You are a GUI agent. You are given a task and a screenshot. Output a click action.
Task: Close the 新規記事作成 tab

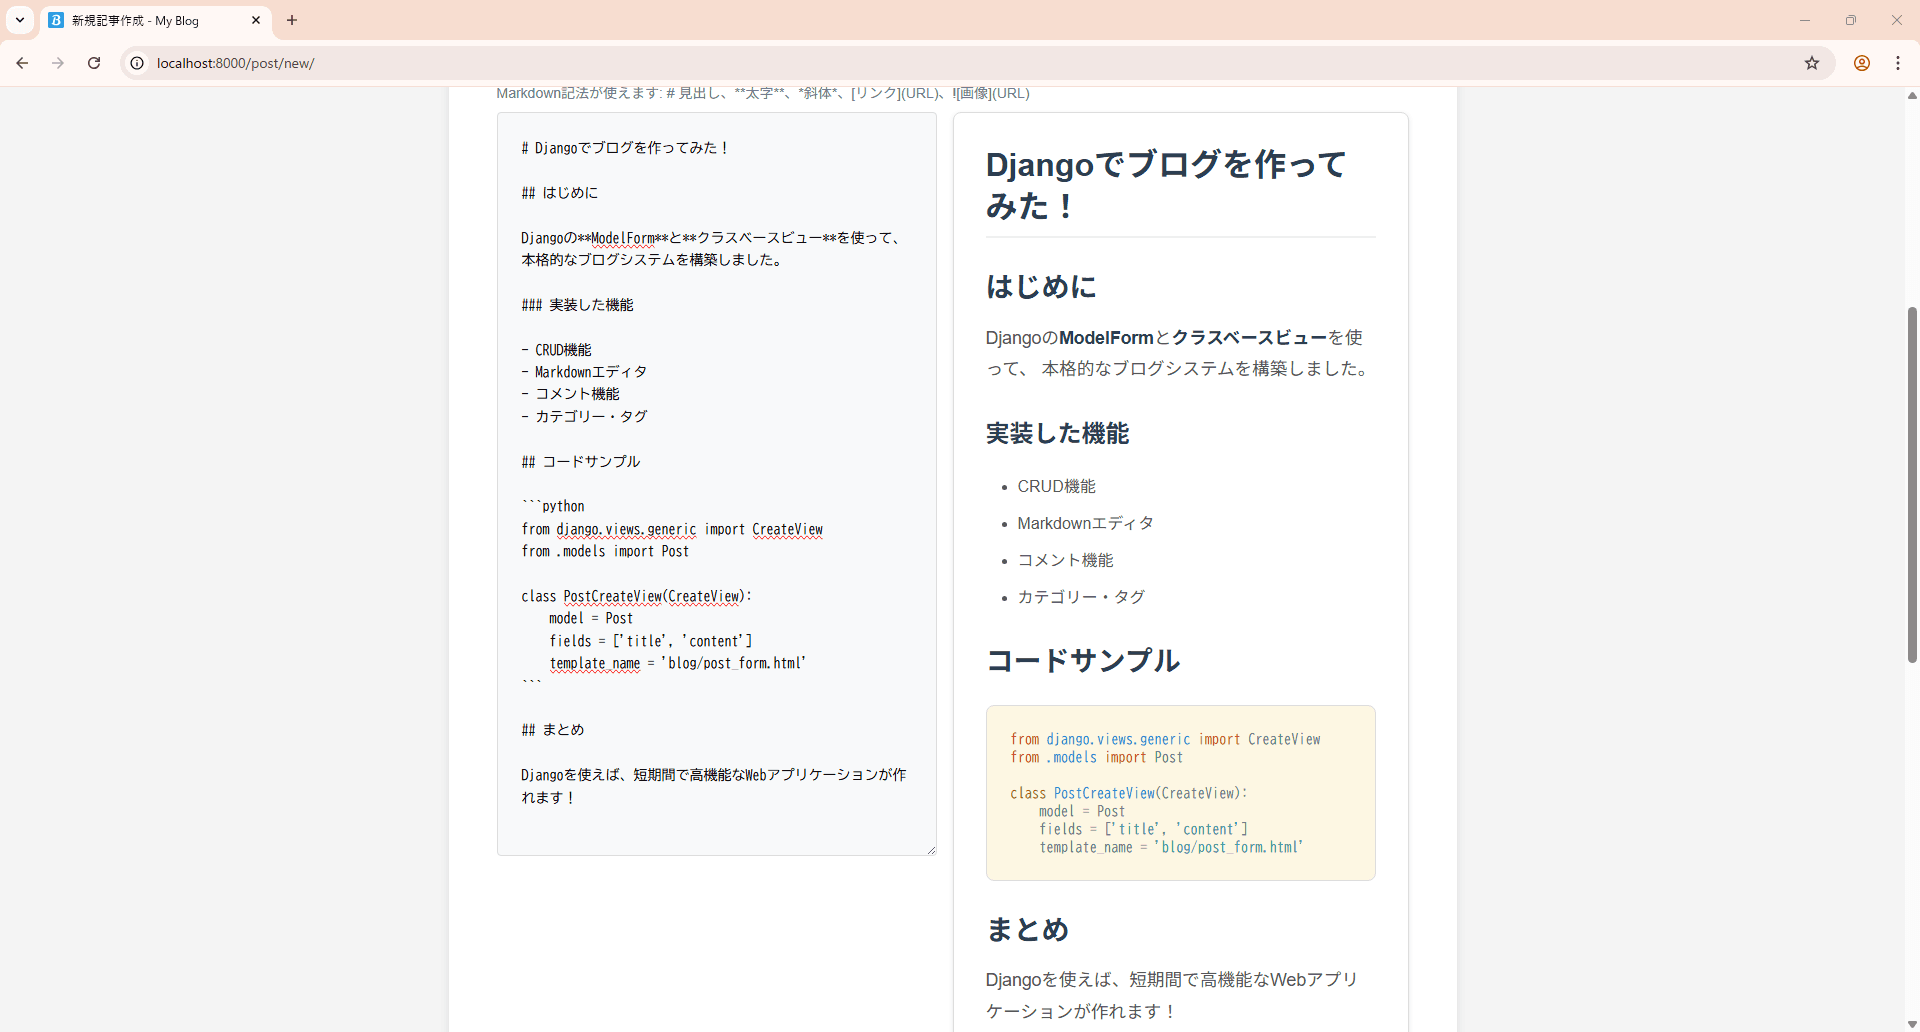click(256, 20)
